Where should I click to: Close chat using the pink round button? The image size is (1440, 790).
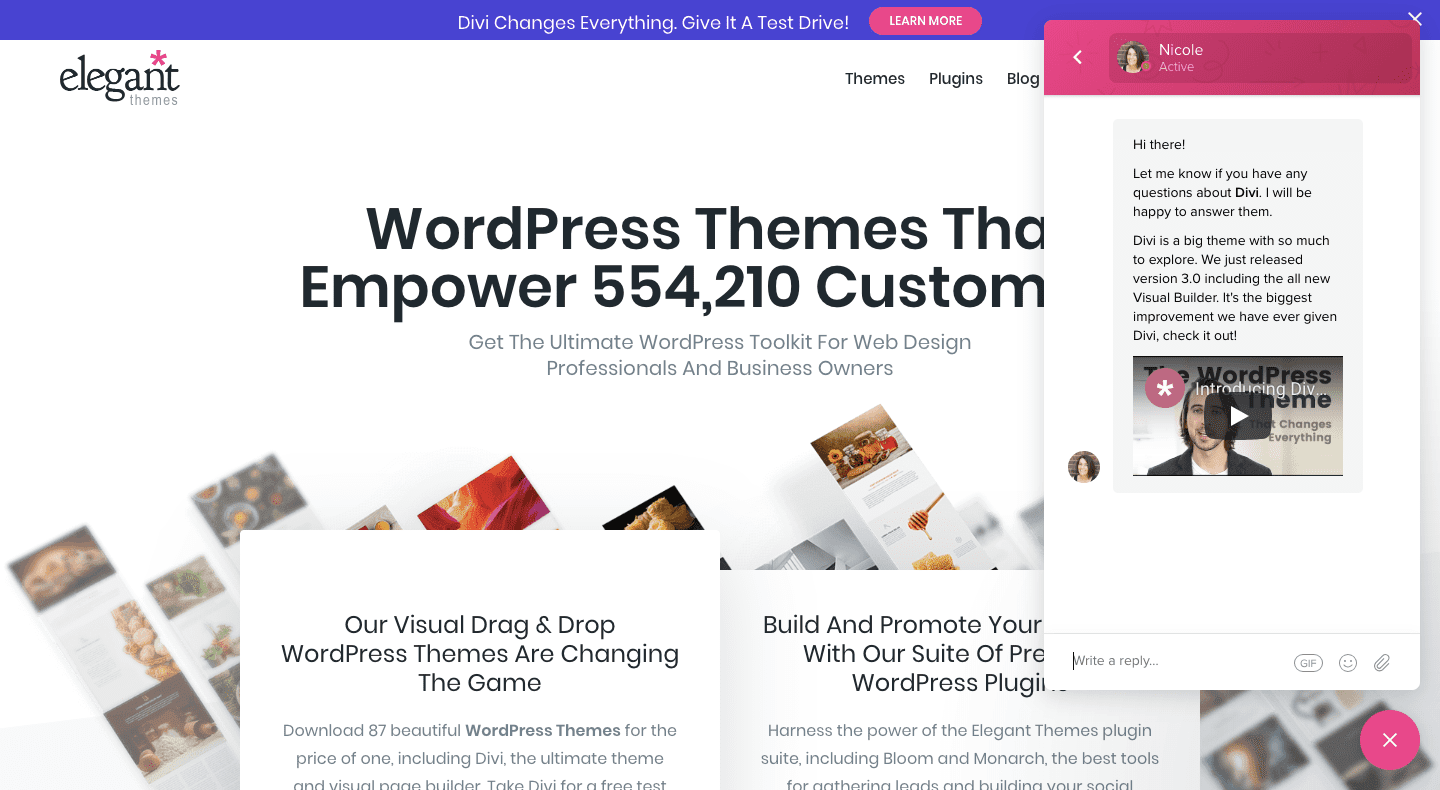pos(1390,740)
